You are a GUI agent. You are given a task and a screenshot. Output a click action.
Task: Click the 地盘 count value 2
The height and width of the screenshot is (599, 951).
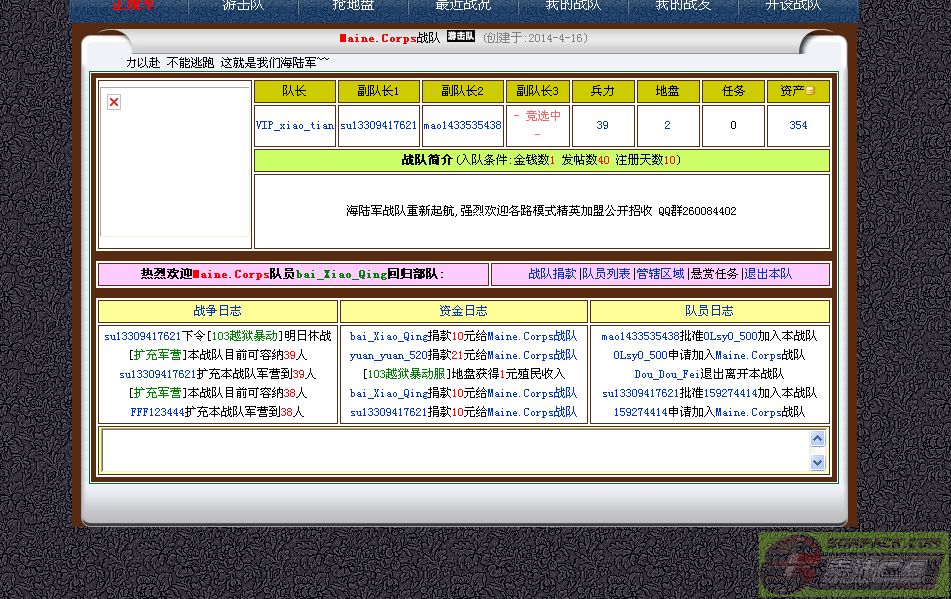(x=667, y=126)
